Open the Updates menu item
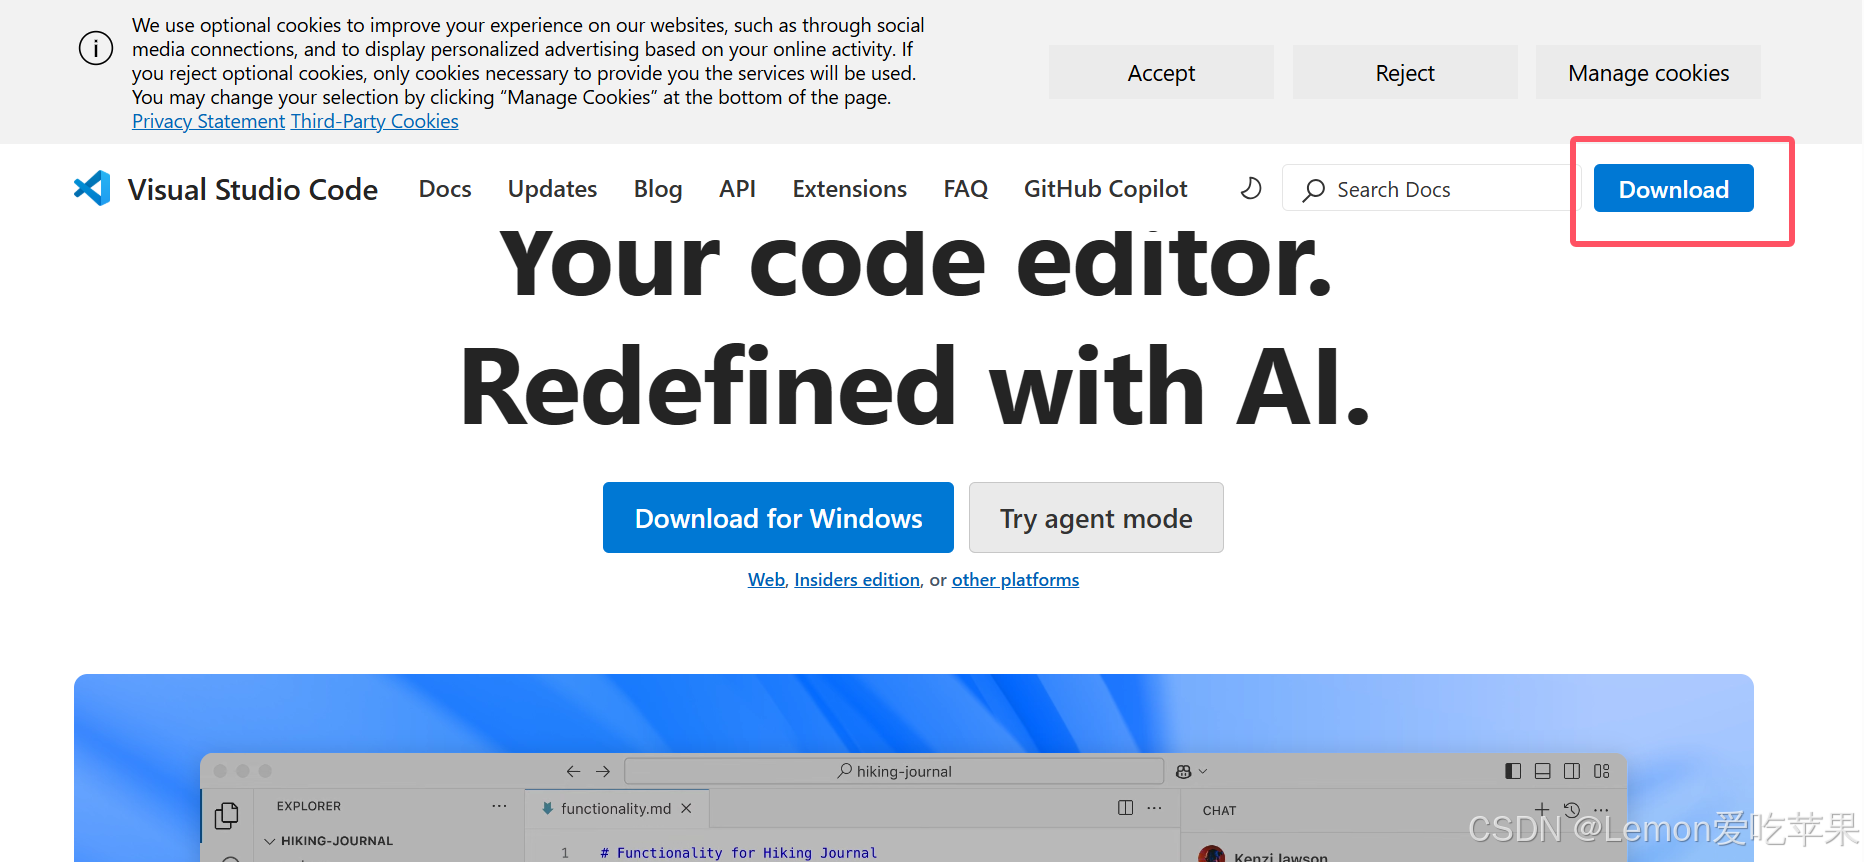1864x862 pixels. [552, 189]
